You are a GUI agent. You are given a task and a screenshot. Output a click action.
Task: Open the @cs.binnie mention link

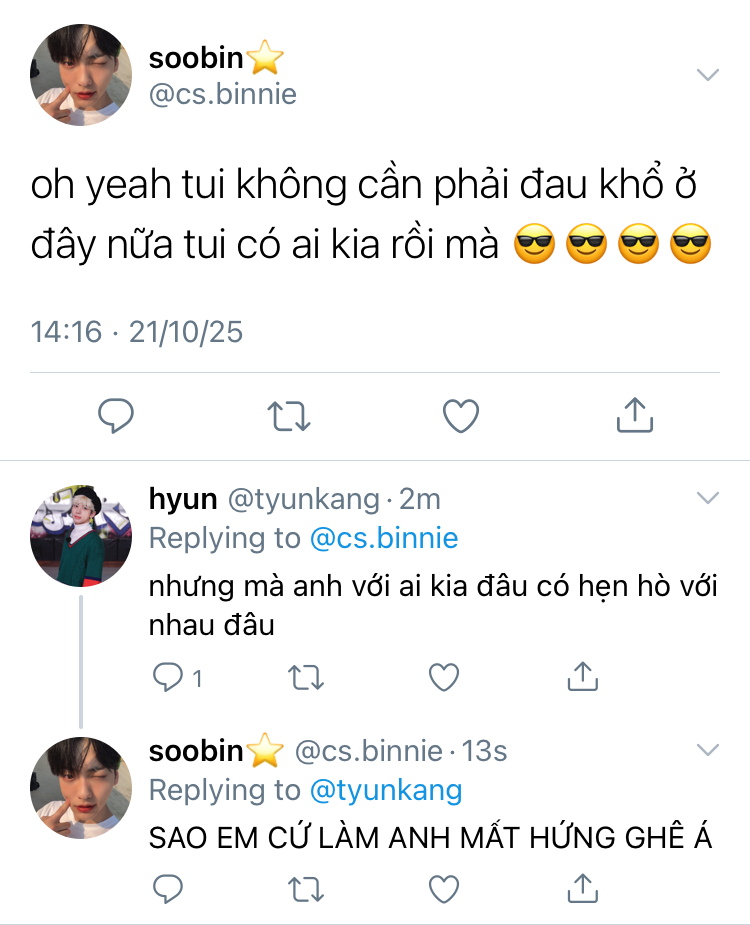pyautogui.click(x=384, y=538)
